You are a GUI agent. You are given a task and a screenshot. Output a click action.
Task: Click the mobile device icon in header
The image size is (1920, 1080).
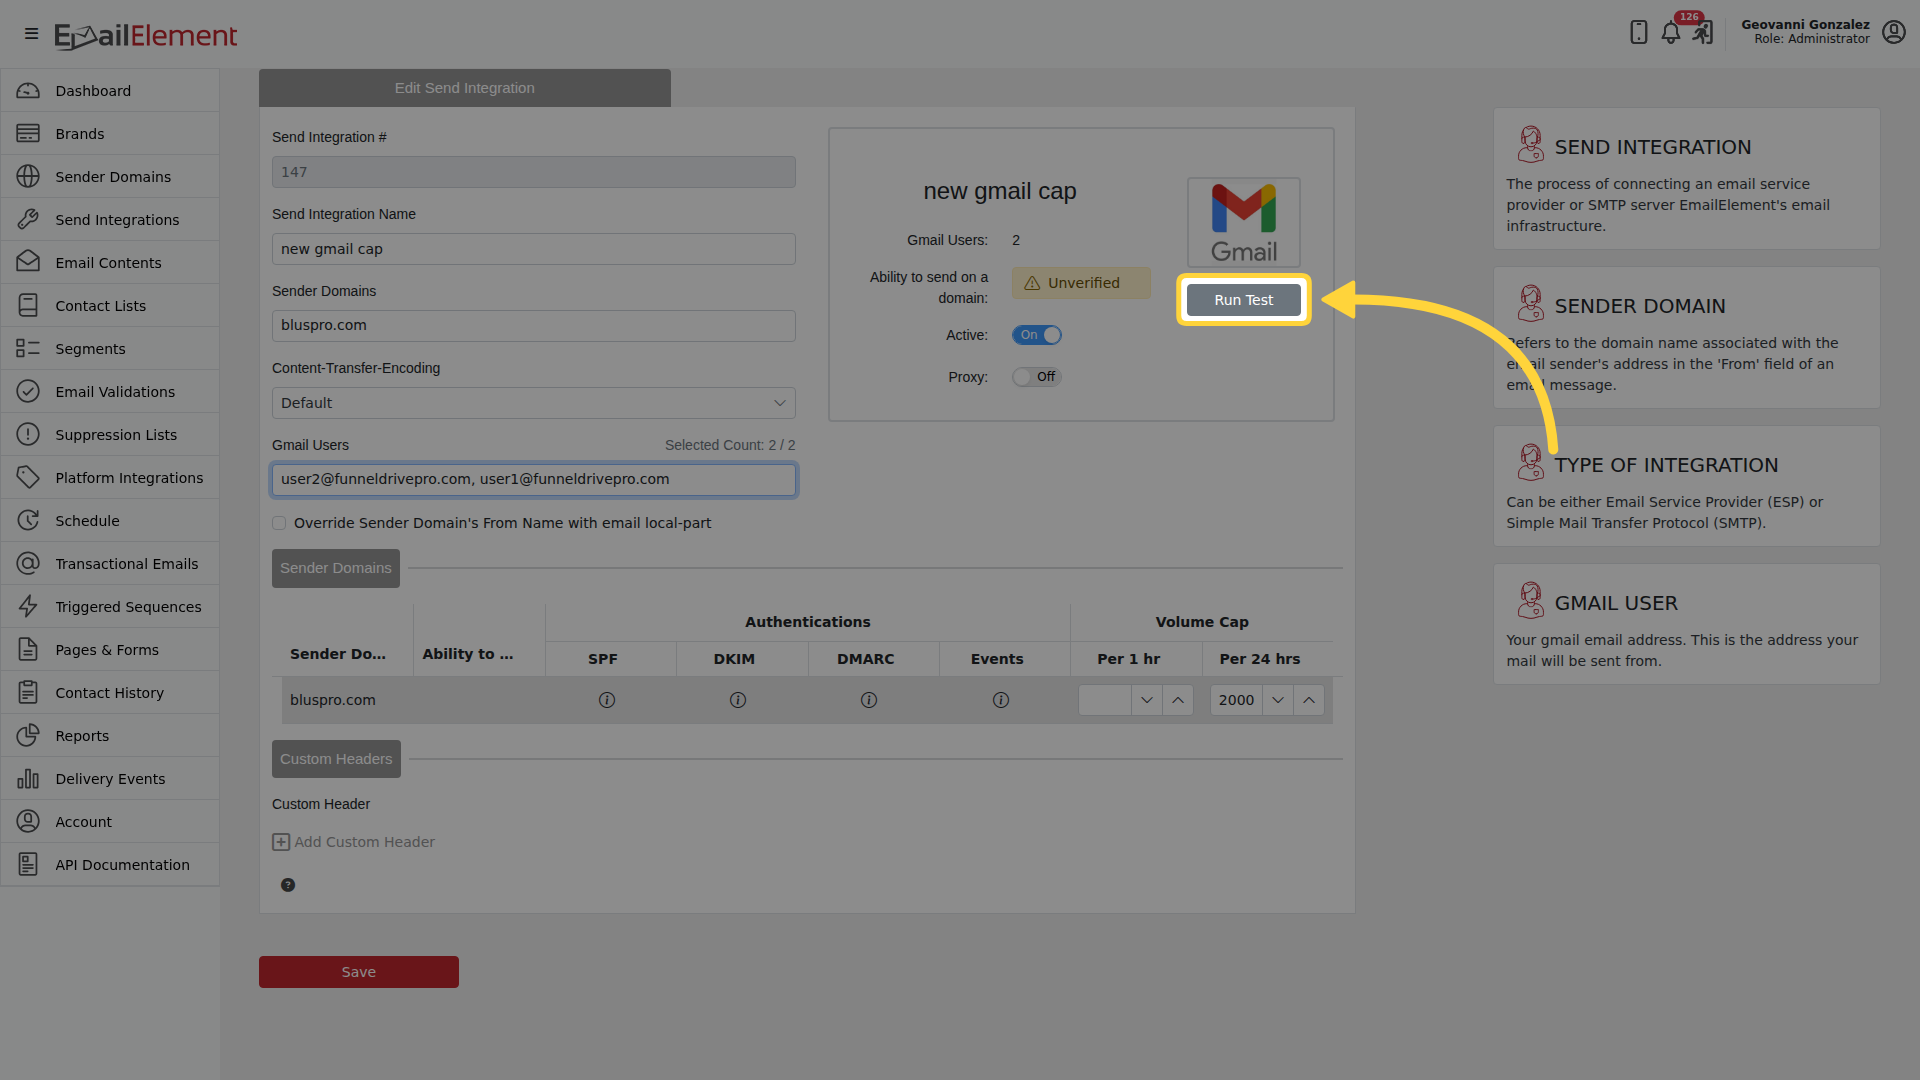point(1638,32)
